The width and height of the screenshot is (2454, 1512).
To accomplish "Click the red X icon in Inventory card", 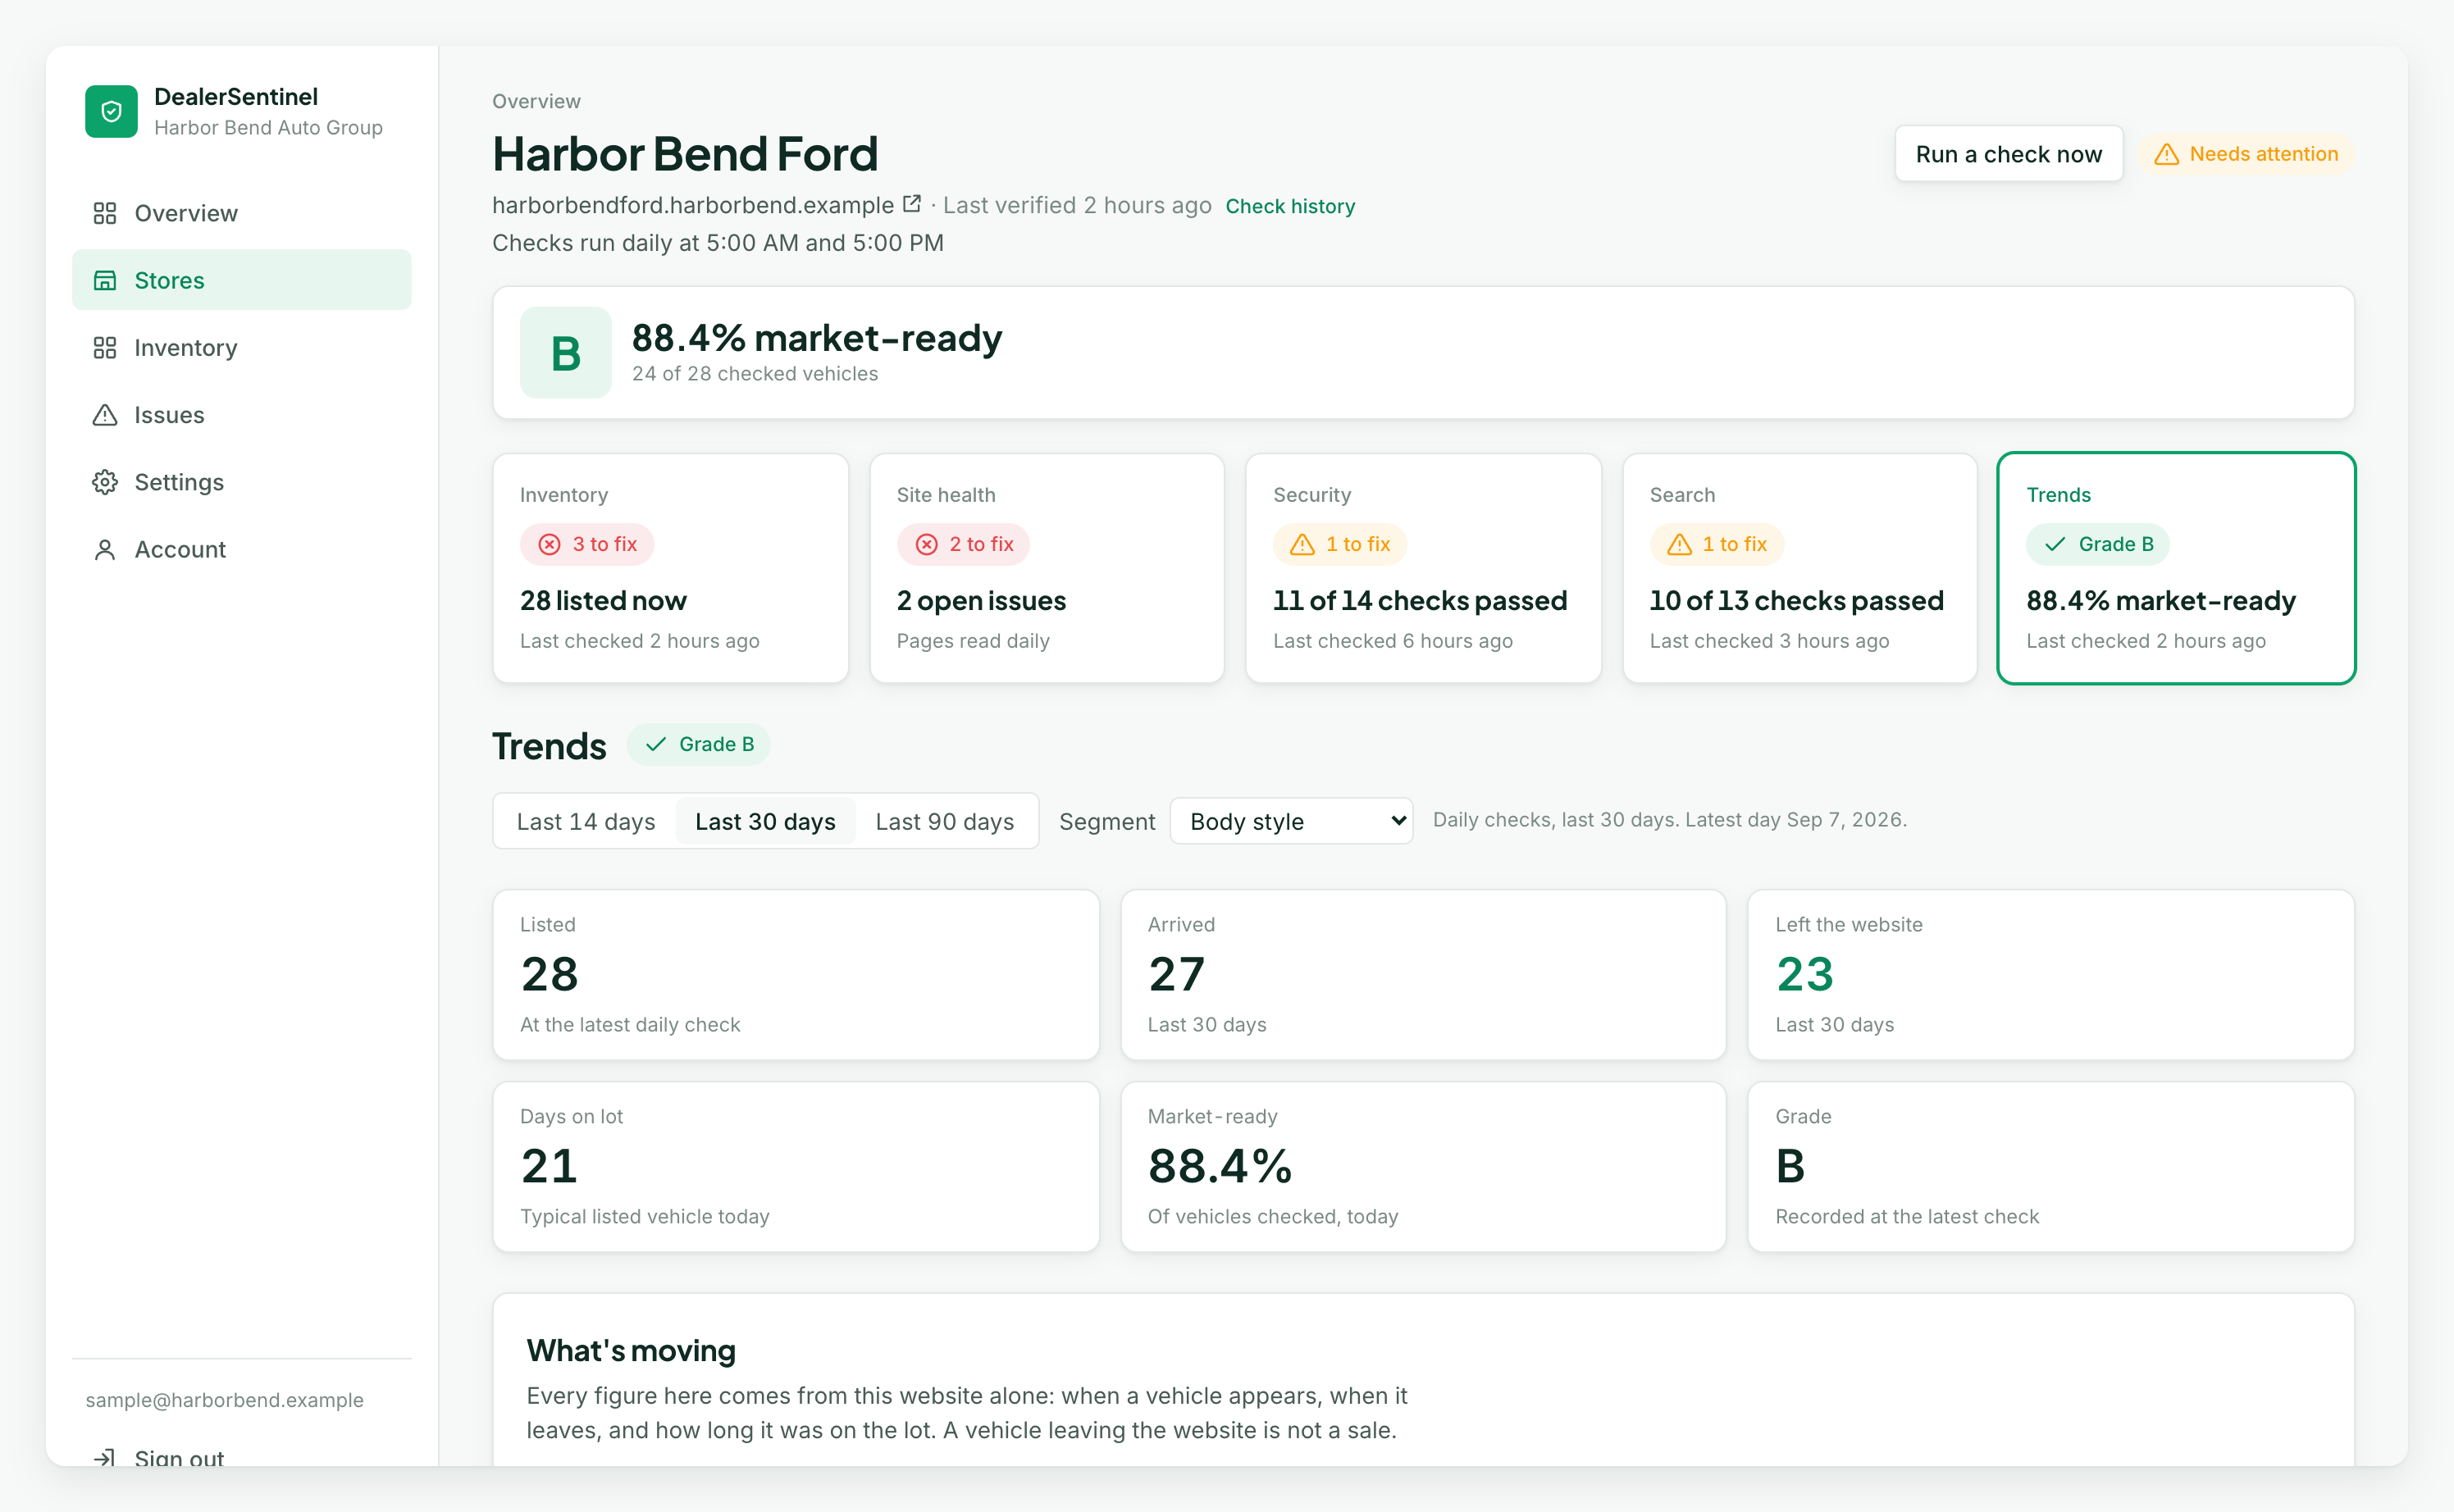I will (549, 544).
